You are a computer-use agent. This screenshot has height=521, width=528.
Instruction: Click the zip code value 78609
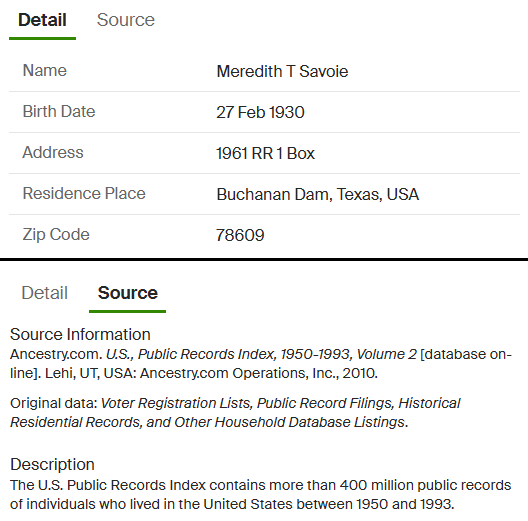pos(240,235)
